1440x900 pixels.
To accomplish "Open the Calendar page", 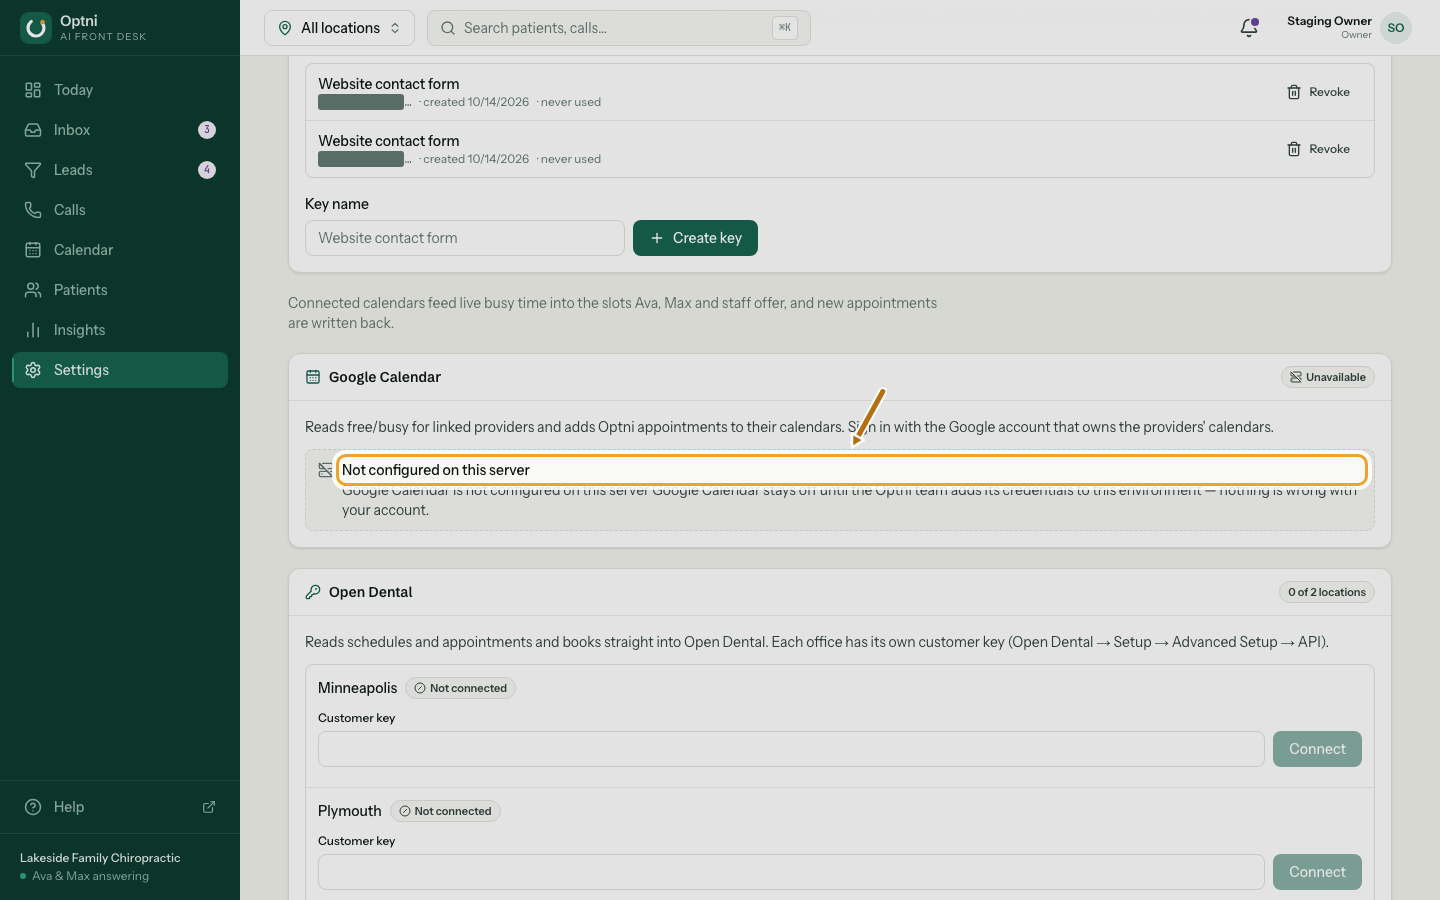I will [x=120, y=250].
